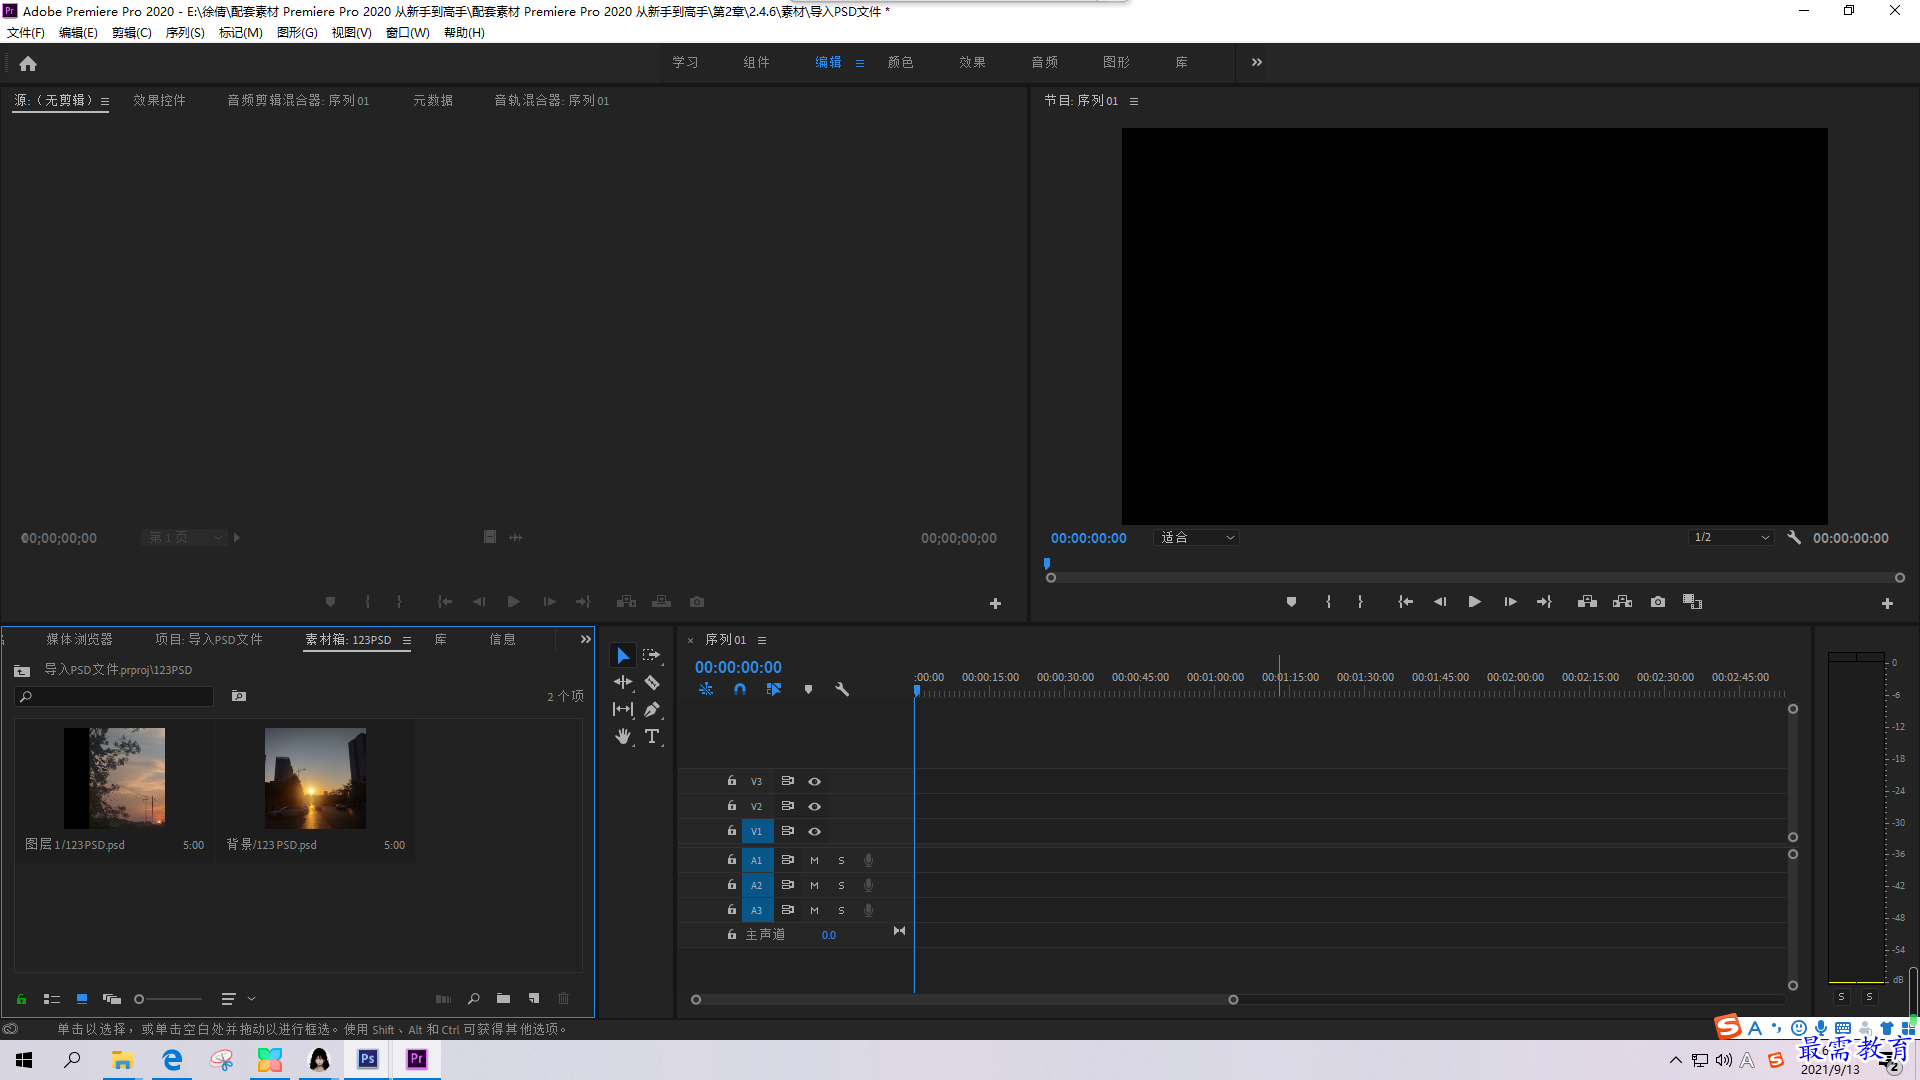Open playback resolution 1/2 dropdown

[1731, 537]
